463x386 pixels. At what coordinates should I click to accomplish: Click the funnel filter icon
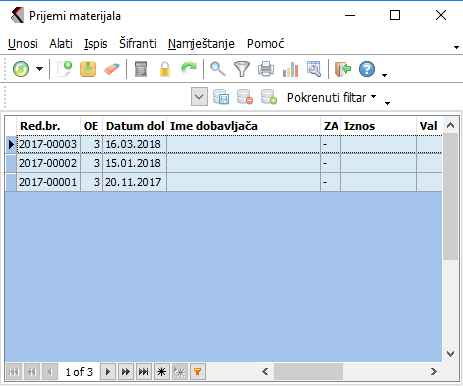point(242,69)
